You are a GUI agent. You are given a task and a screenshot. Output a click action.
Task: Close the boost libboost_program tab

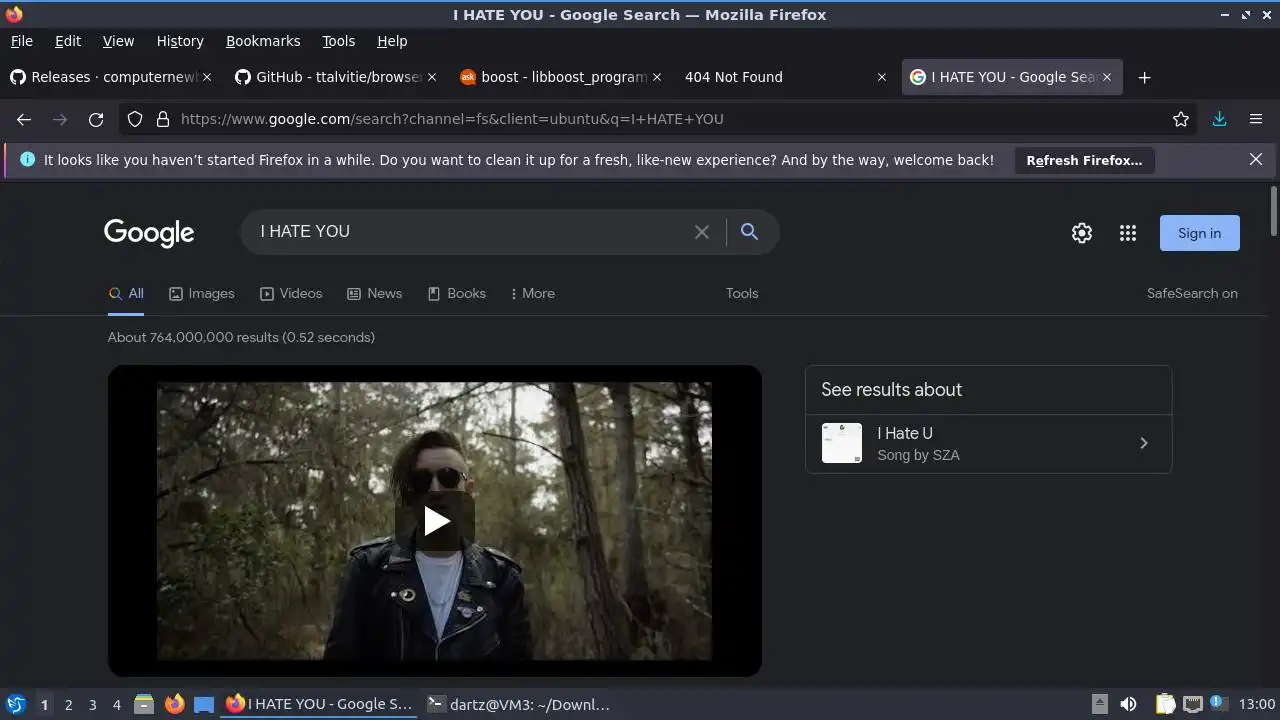coord(657,77)
